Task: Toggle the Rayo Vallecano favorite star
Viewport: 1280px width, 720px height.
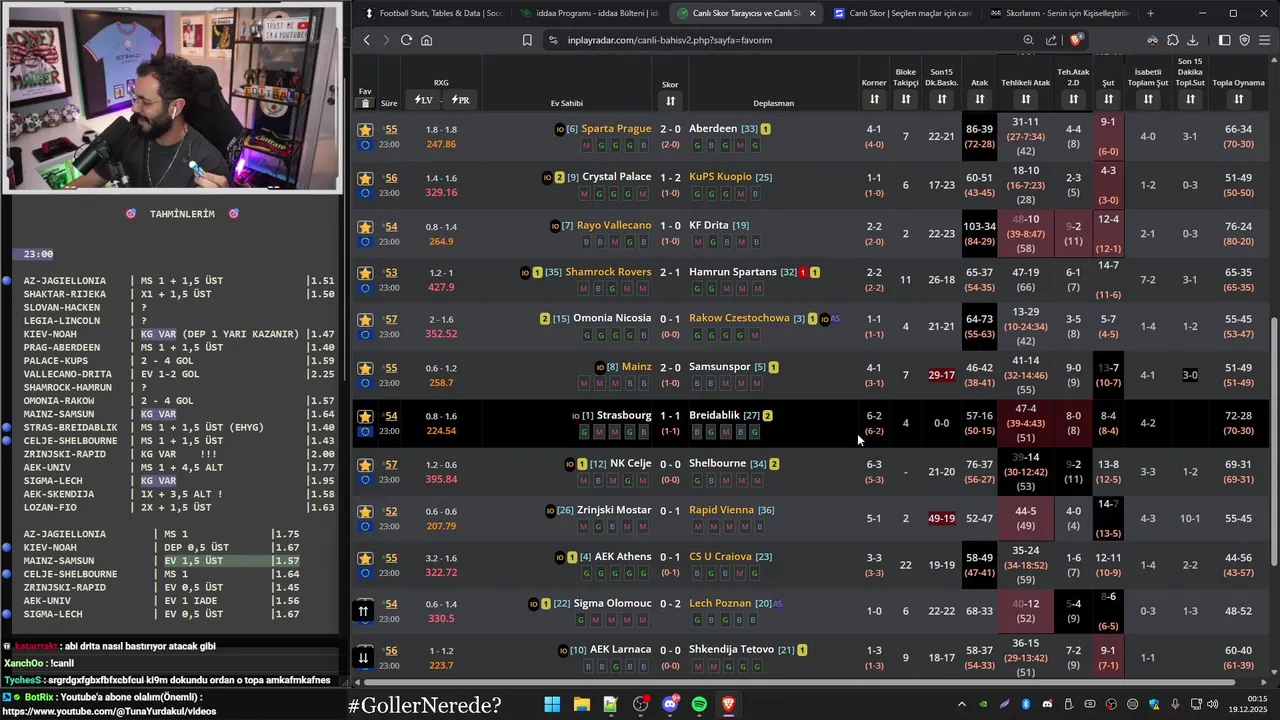Action: tap(365, 227)
